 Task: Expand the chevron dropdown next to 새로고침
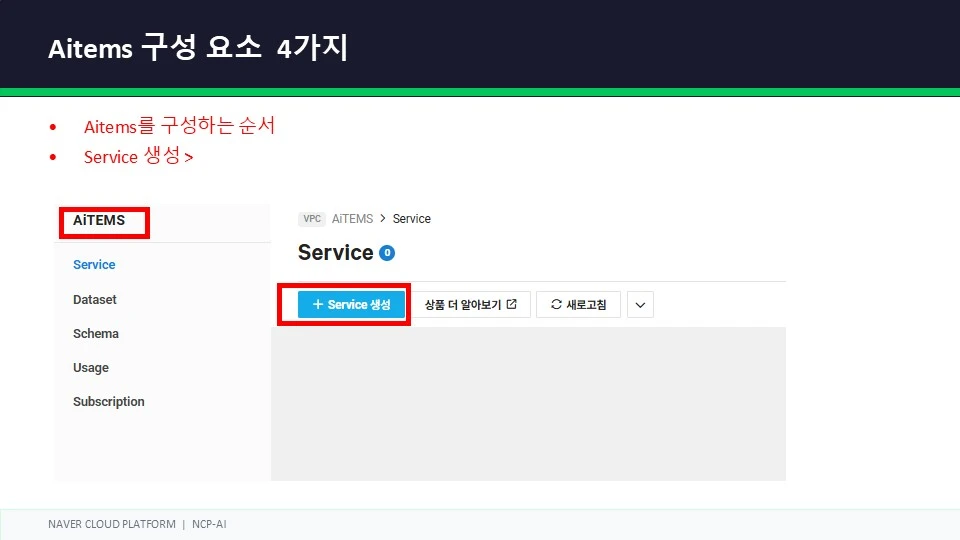point(640,304)
